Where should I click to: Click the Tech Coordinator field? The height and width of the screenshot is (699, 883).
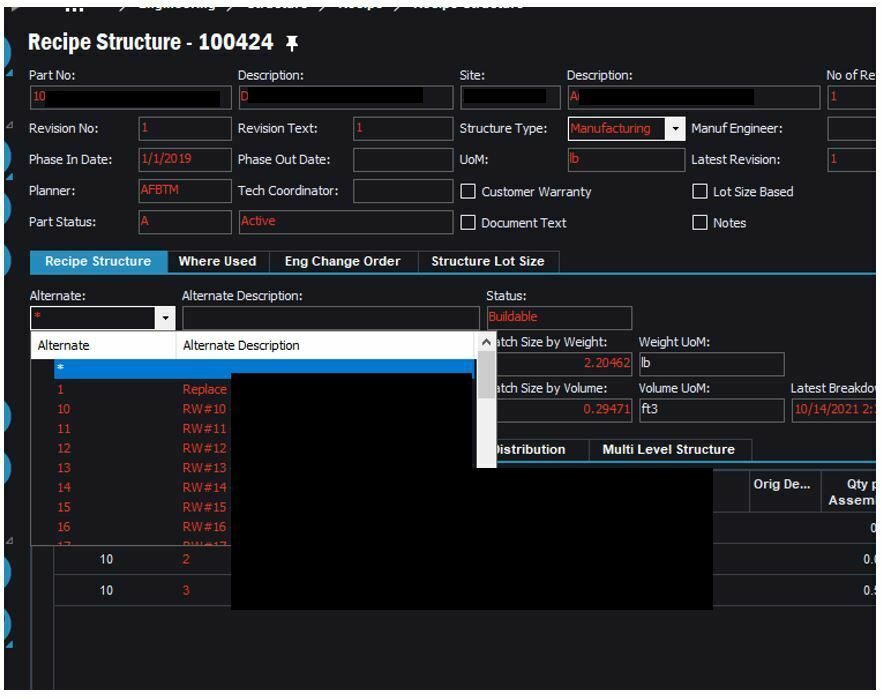click(x=403, y=191)
